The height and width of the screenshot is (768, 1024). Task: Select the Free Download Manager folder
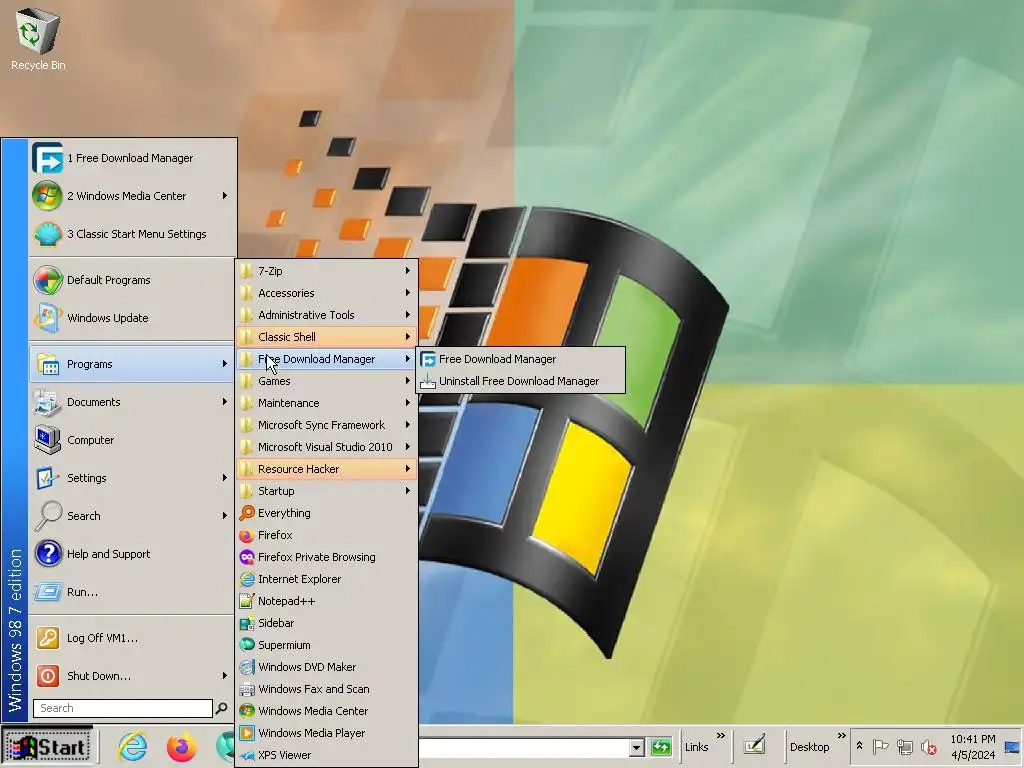(x=327, y=359)
